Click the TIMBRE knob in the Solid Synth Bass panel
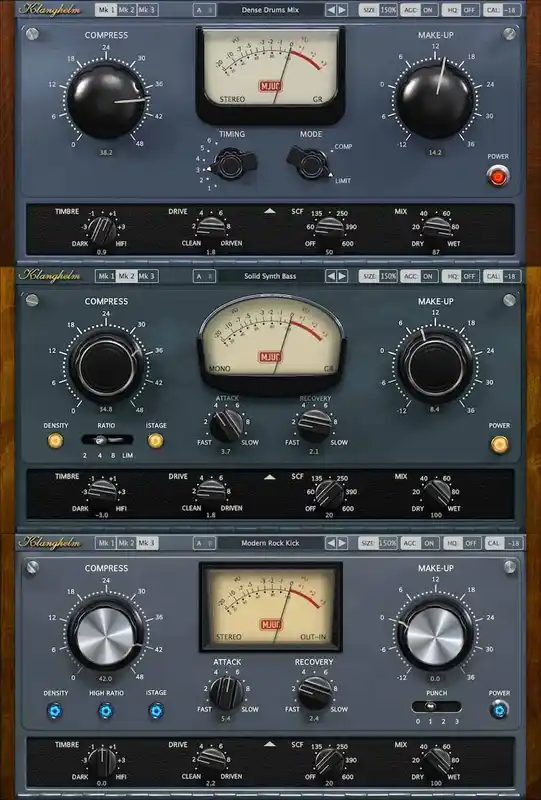This screenshot has height=800, width=541. tap(102, 495)
